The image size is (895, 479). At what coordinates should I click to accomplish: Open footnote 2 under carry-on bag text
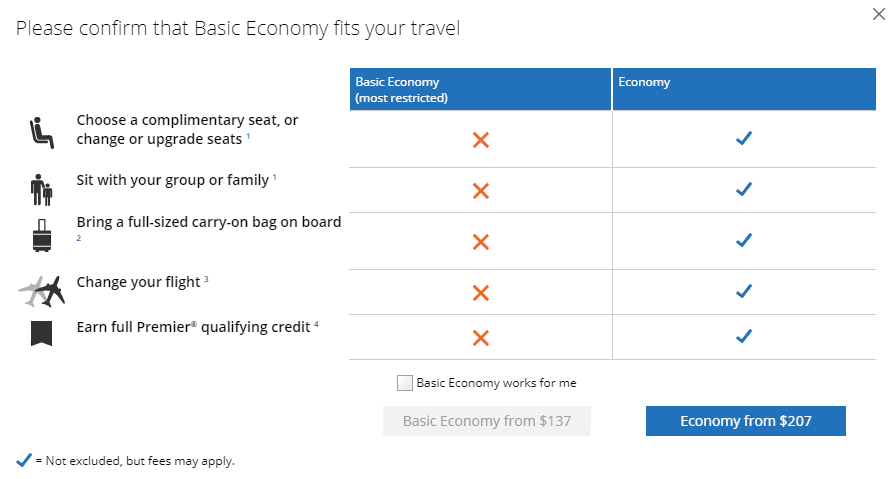[79, 238]
